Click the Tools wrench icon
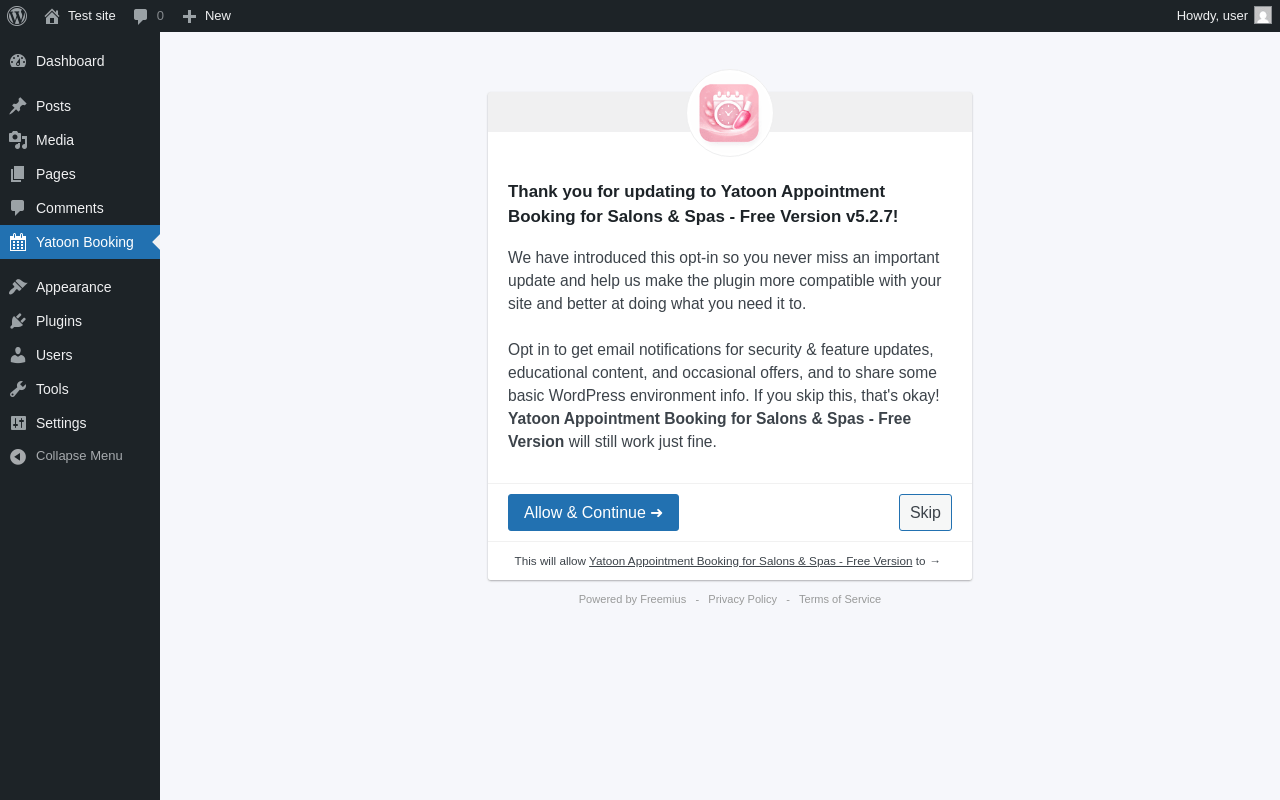 (18, 389)
